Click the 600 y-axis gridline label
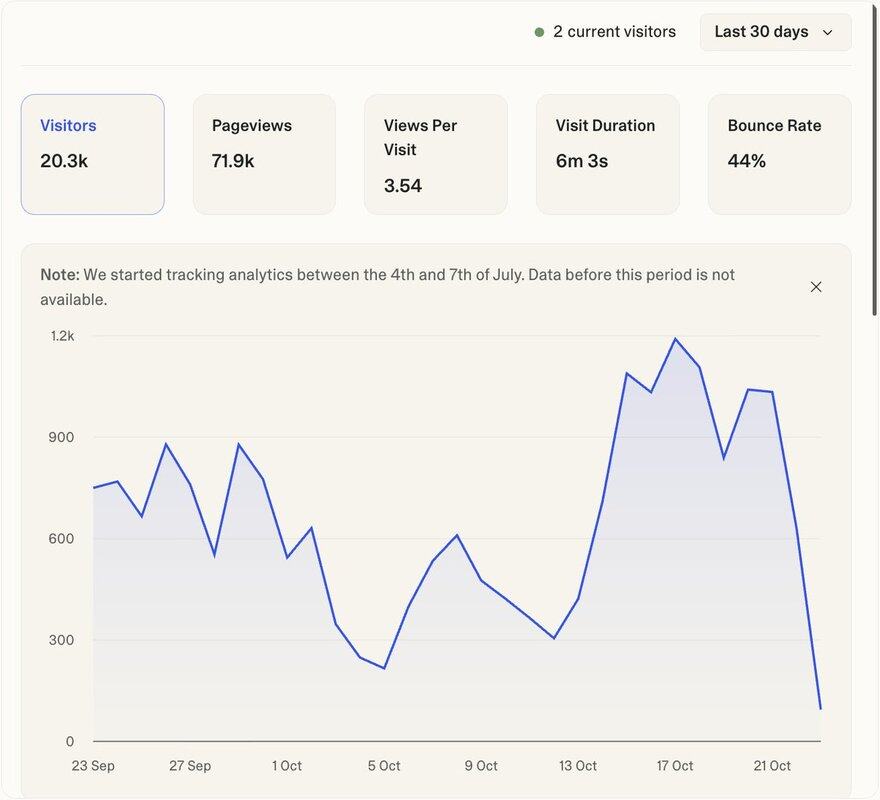880x800 pixels. tap(60, 539)
